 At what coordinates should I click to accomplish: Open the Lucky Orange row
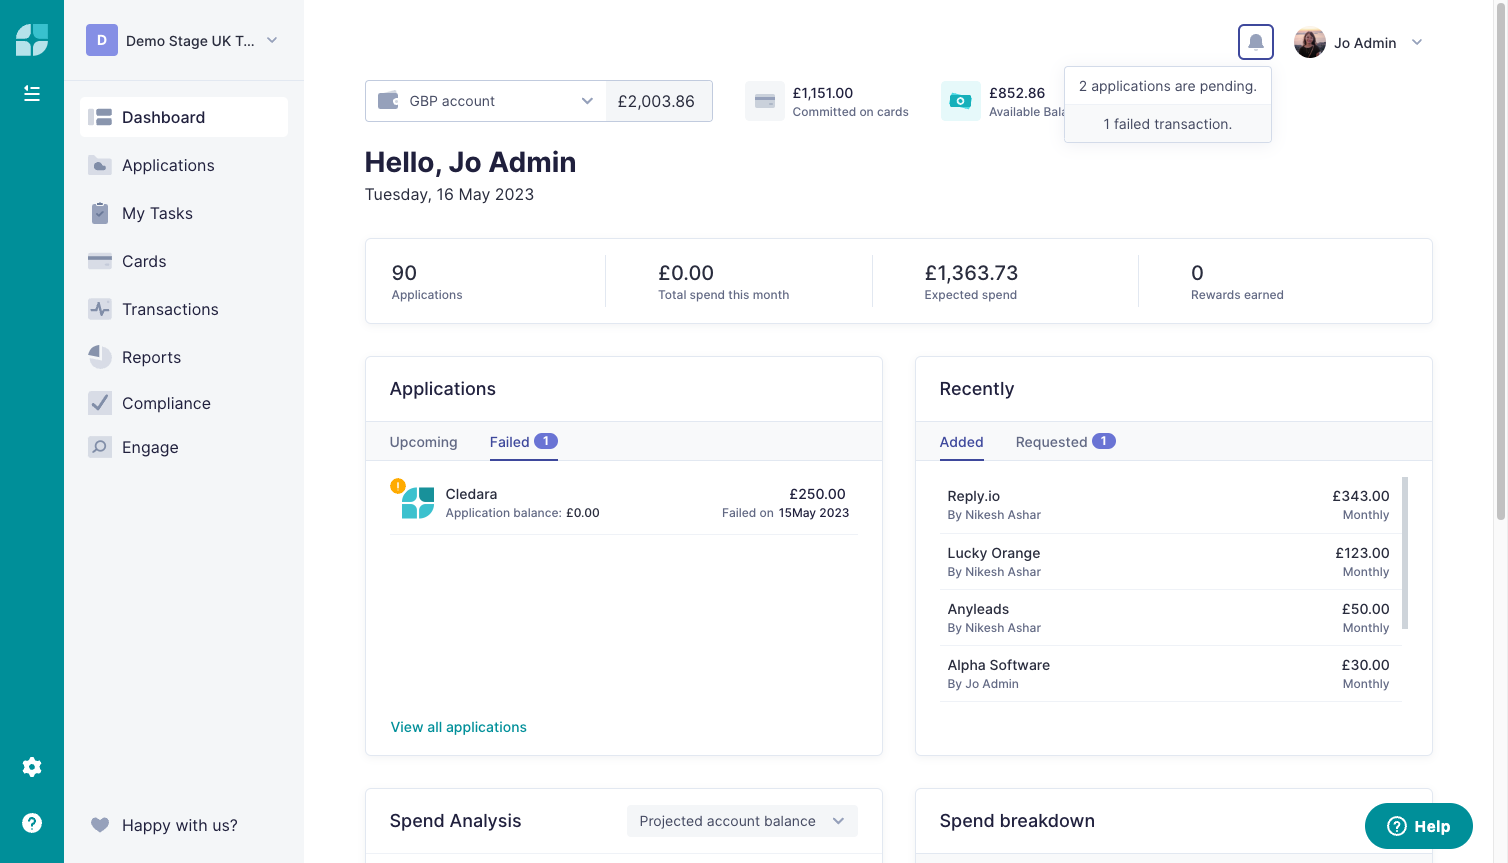point(1168,562)
